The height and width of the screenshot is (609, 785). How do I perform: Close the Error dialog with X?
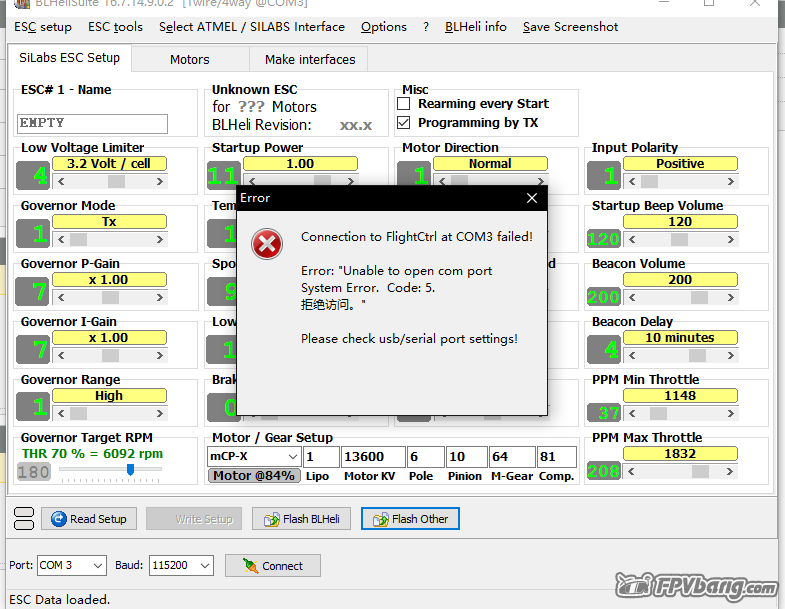pyautogui.click(x=532, y=198)
